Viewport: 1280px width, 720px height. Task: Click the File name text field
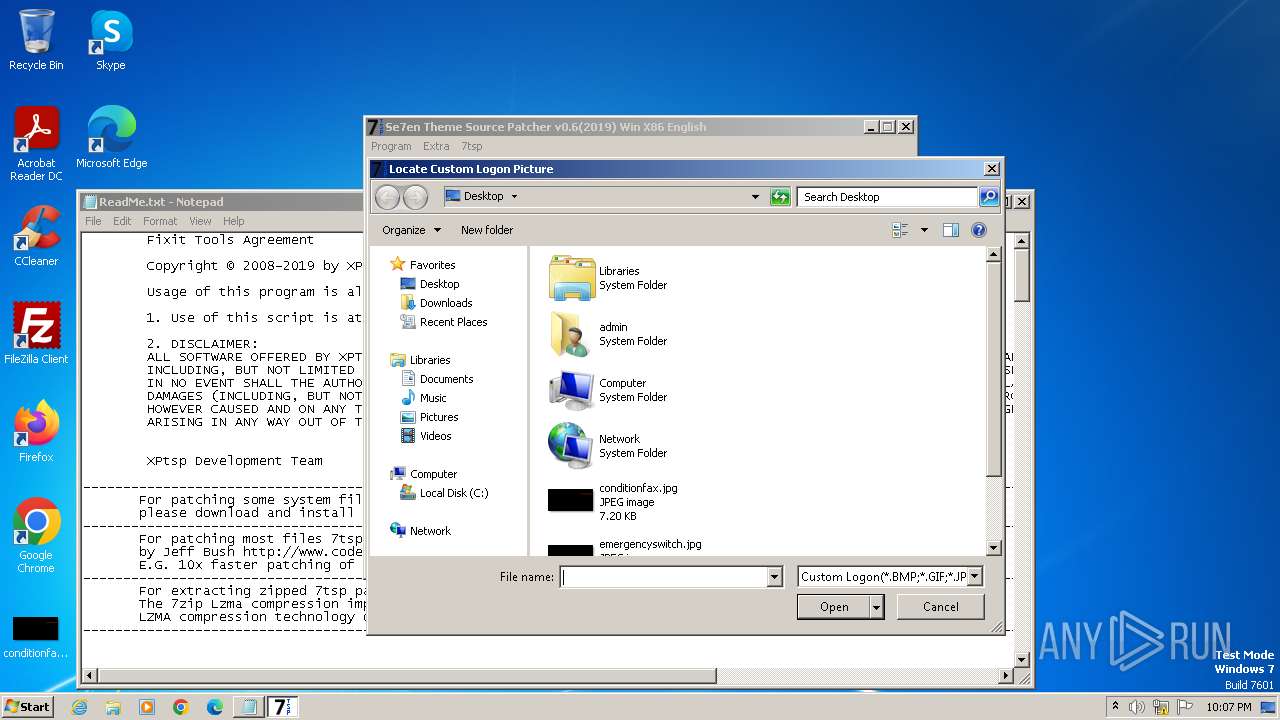pyautogui.click(x=664, y=577)
